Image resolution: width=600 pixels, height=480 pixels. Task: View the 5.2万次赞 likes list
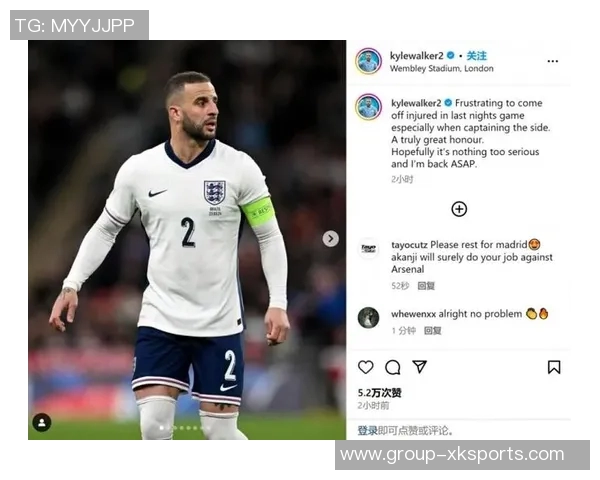pos(379,393)
